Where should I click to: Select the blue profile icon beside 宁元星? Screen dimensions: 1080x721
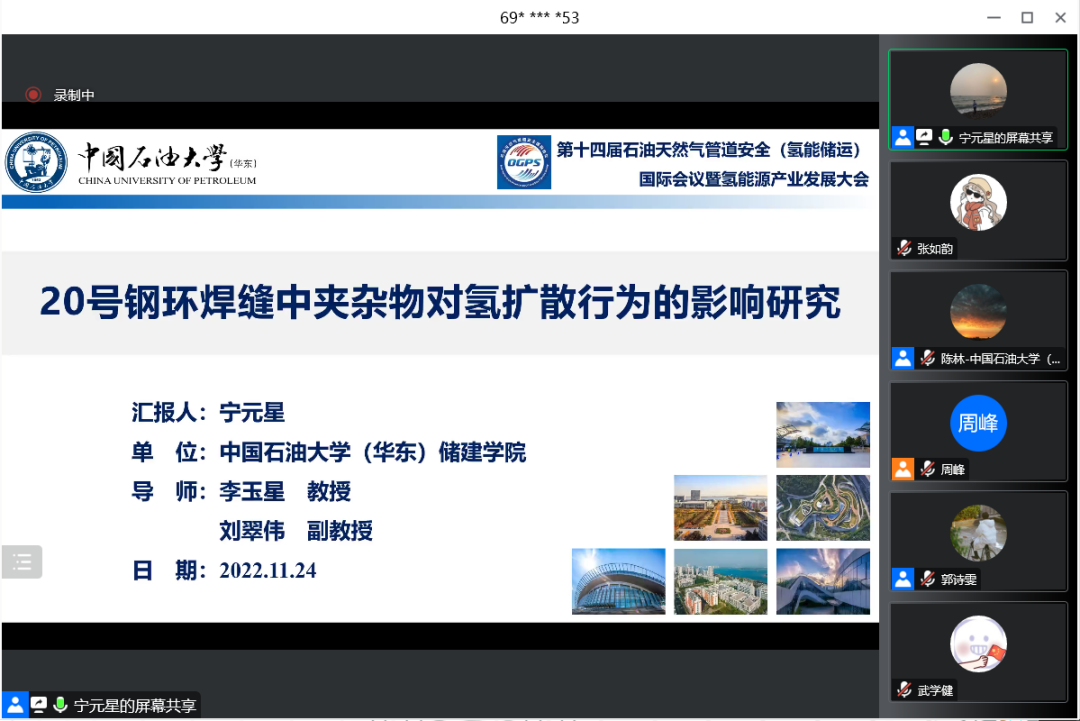click(903, 137)
